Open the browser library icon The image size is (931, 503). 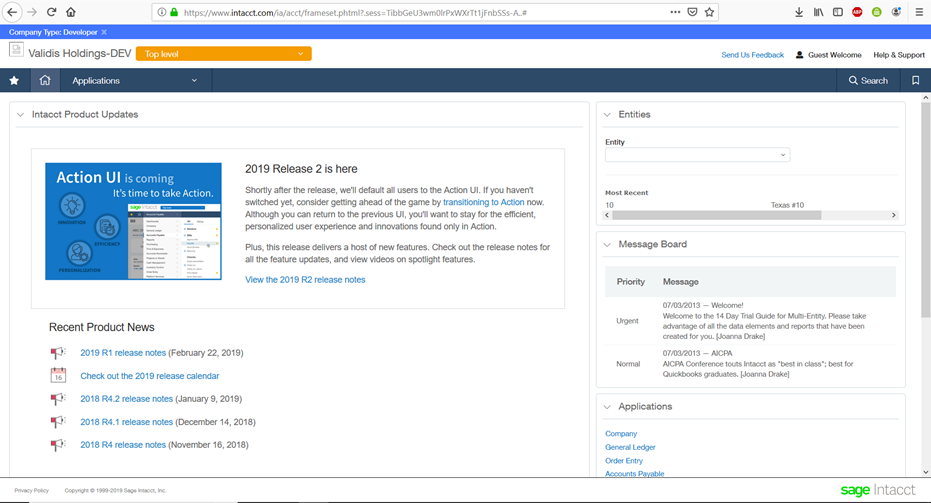point(818,12)
